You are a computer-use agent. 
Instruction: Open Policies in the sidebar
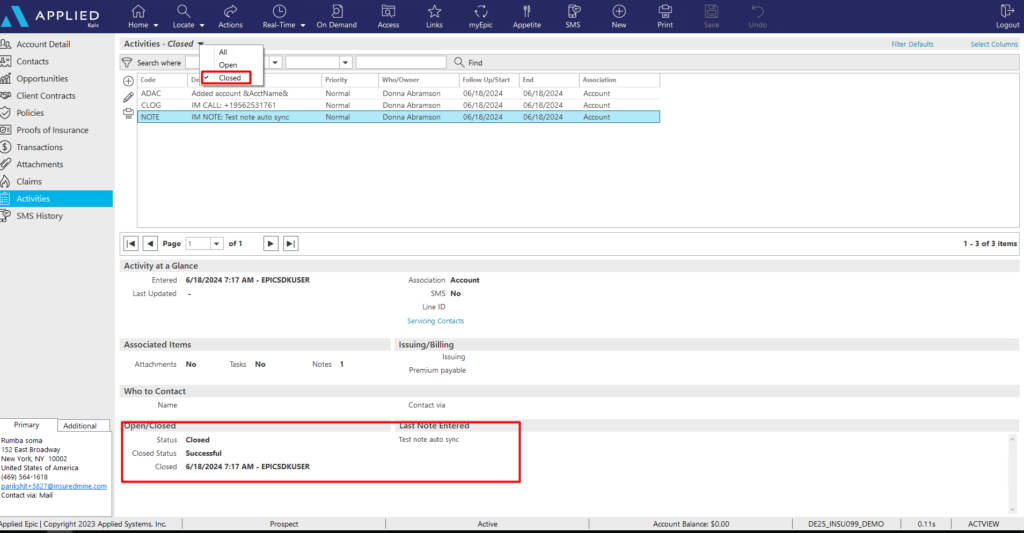click(30, 112)
